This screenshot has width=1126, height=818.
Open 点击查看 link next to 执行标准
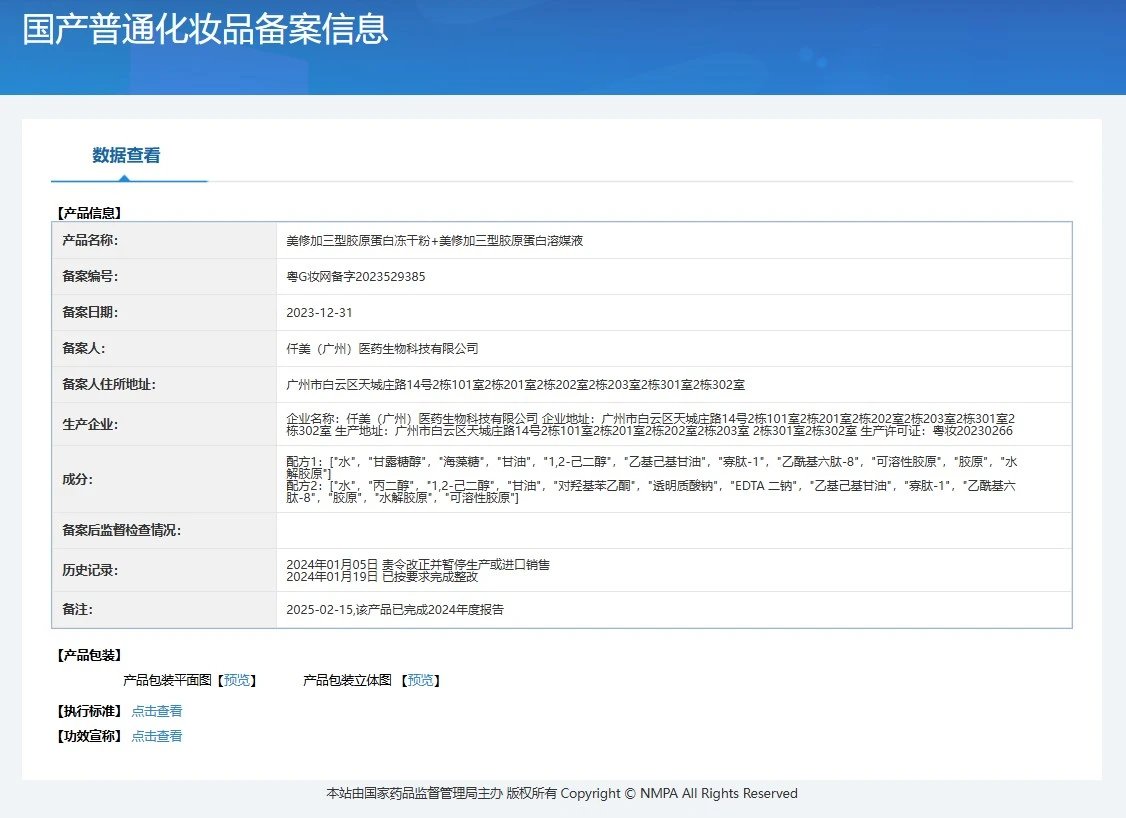tap(157, 711)
